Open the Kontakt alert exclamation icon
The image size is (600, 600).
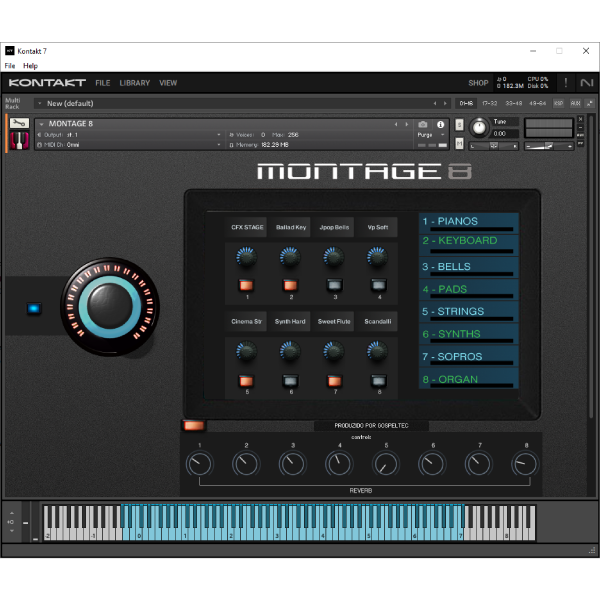tap(566, 83)
